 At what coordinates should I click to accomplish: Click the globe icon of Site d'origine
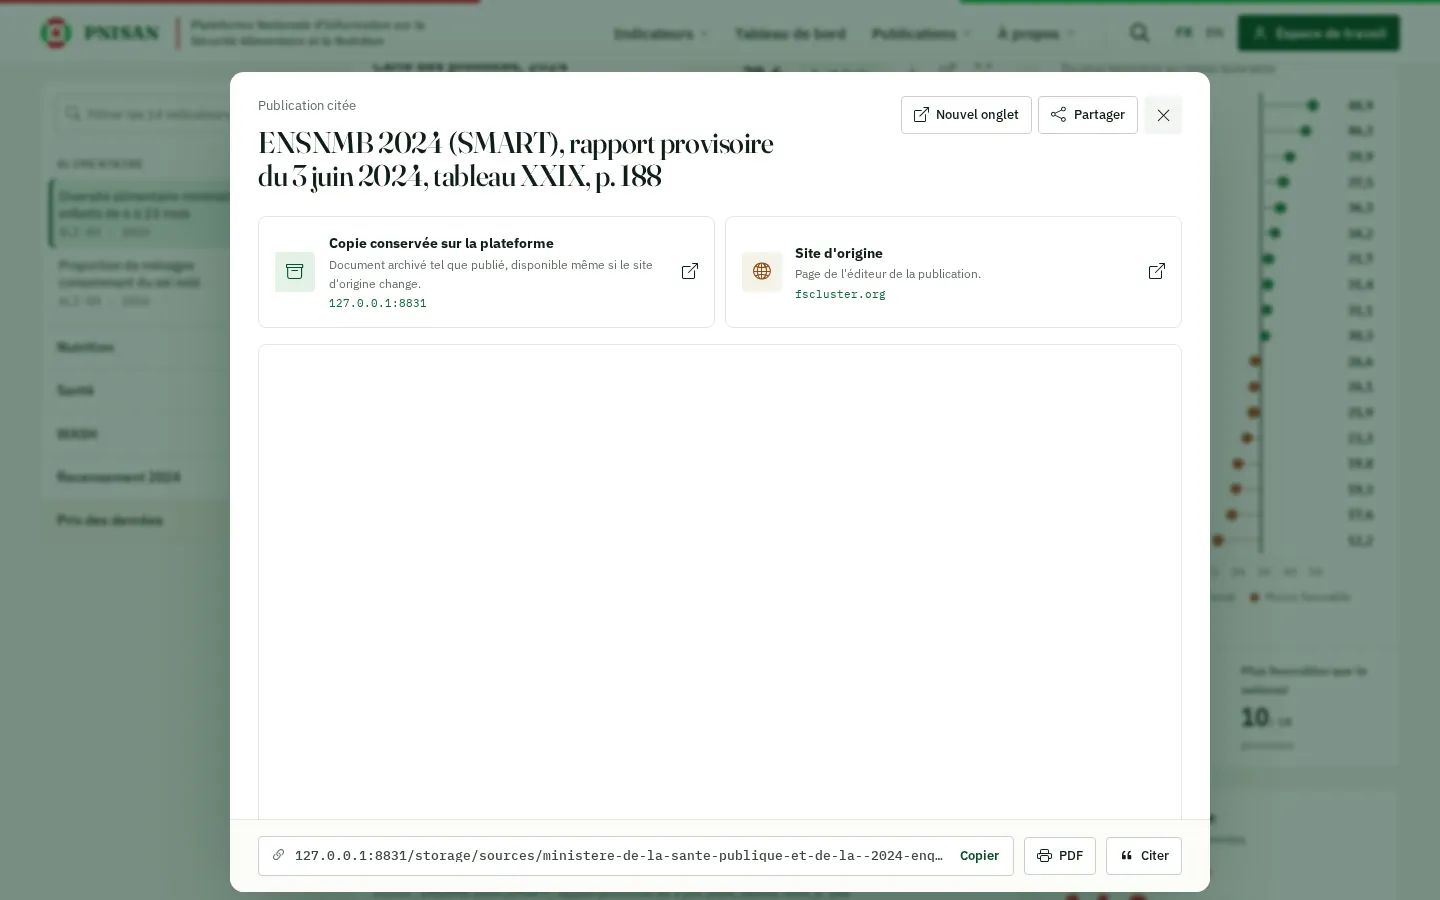coord(762,272)
